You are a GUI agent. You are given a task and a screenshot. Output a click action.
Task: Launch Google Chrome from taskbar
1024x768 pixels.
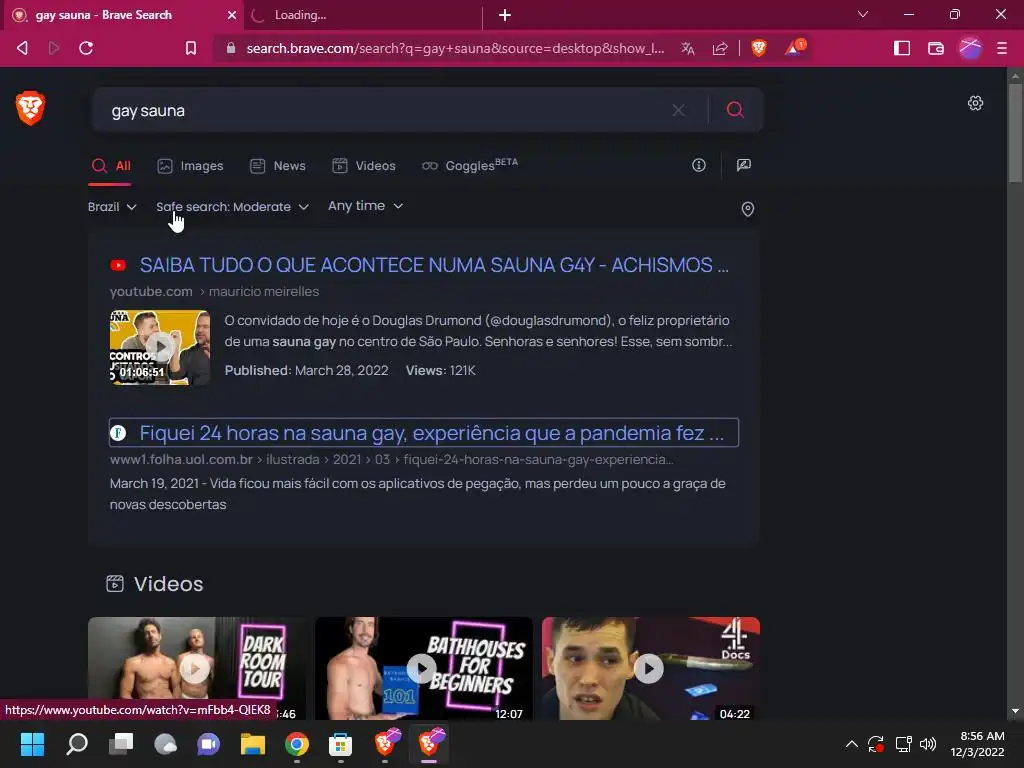point(296,744)
